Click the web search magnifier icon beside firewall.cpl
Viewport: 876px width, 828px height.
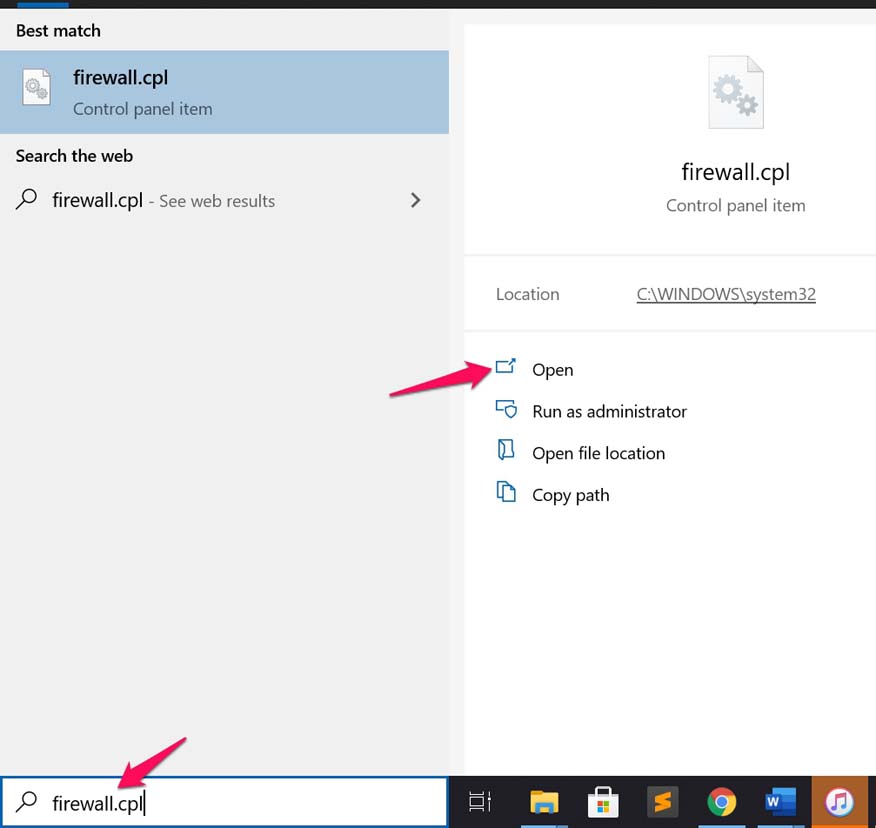[x=26, y=199]
